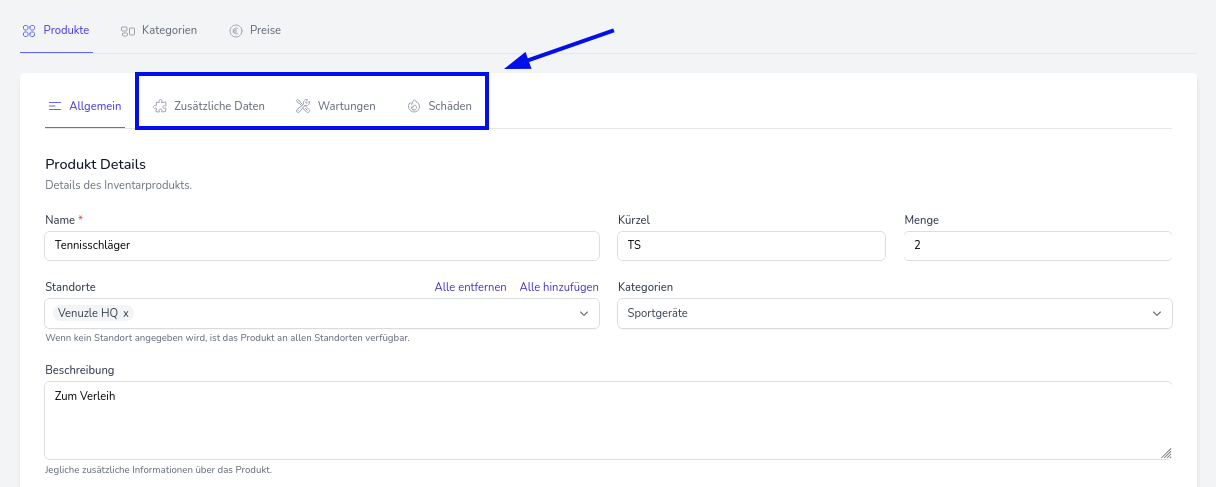Click the Menge quantity field
This screenshot has height=487, width=1216.
1037,246
